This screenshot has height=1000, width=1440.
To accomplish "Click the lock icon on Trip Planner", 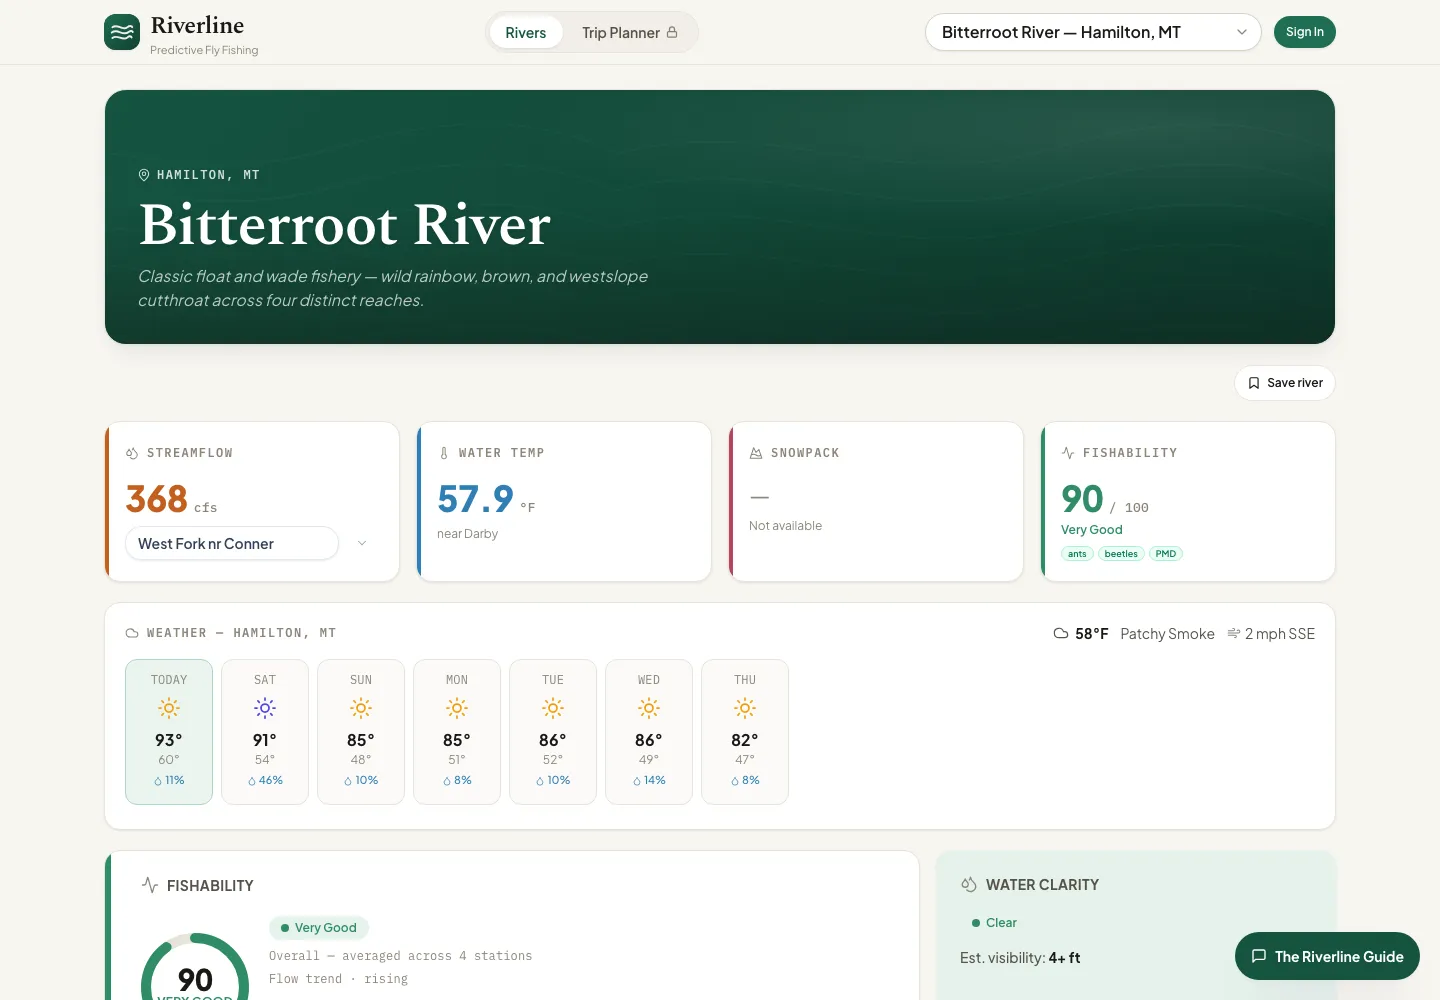I will (x=672, y=32).
